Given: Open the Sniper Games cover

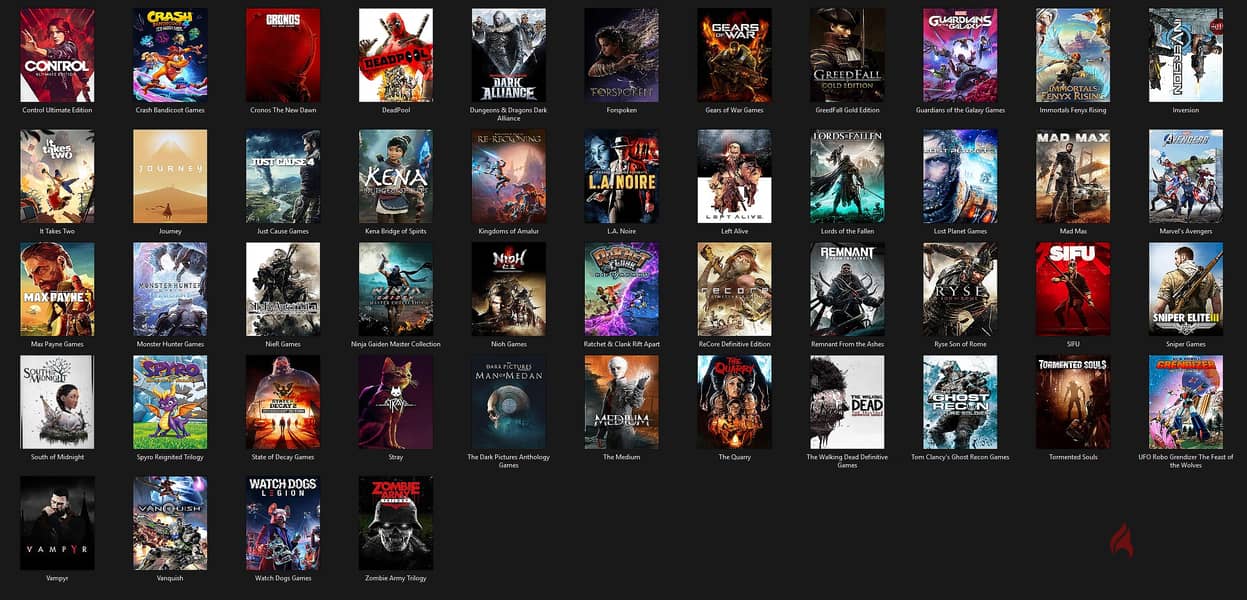Looking at the screenshot, I should [x=1186, y=289].
